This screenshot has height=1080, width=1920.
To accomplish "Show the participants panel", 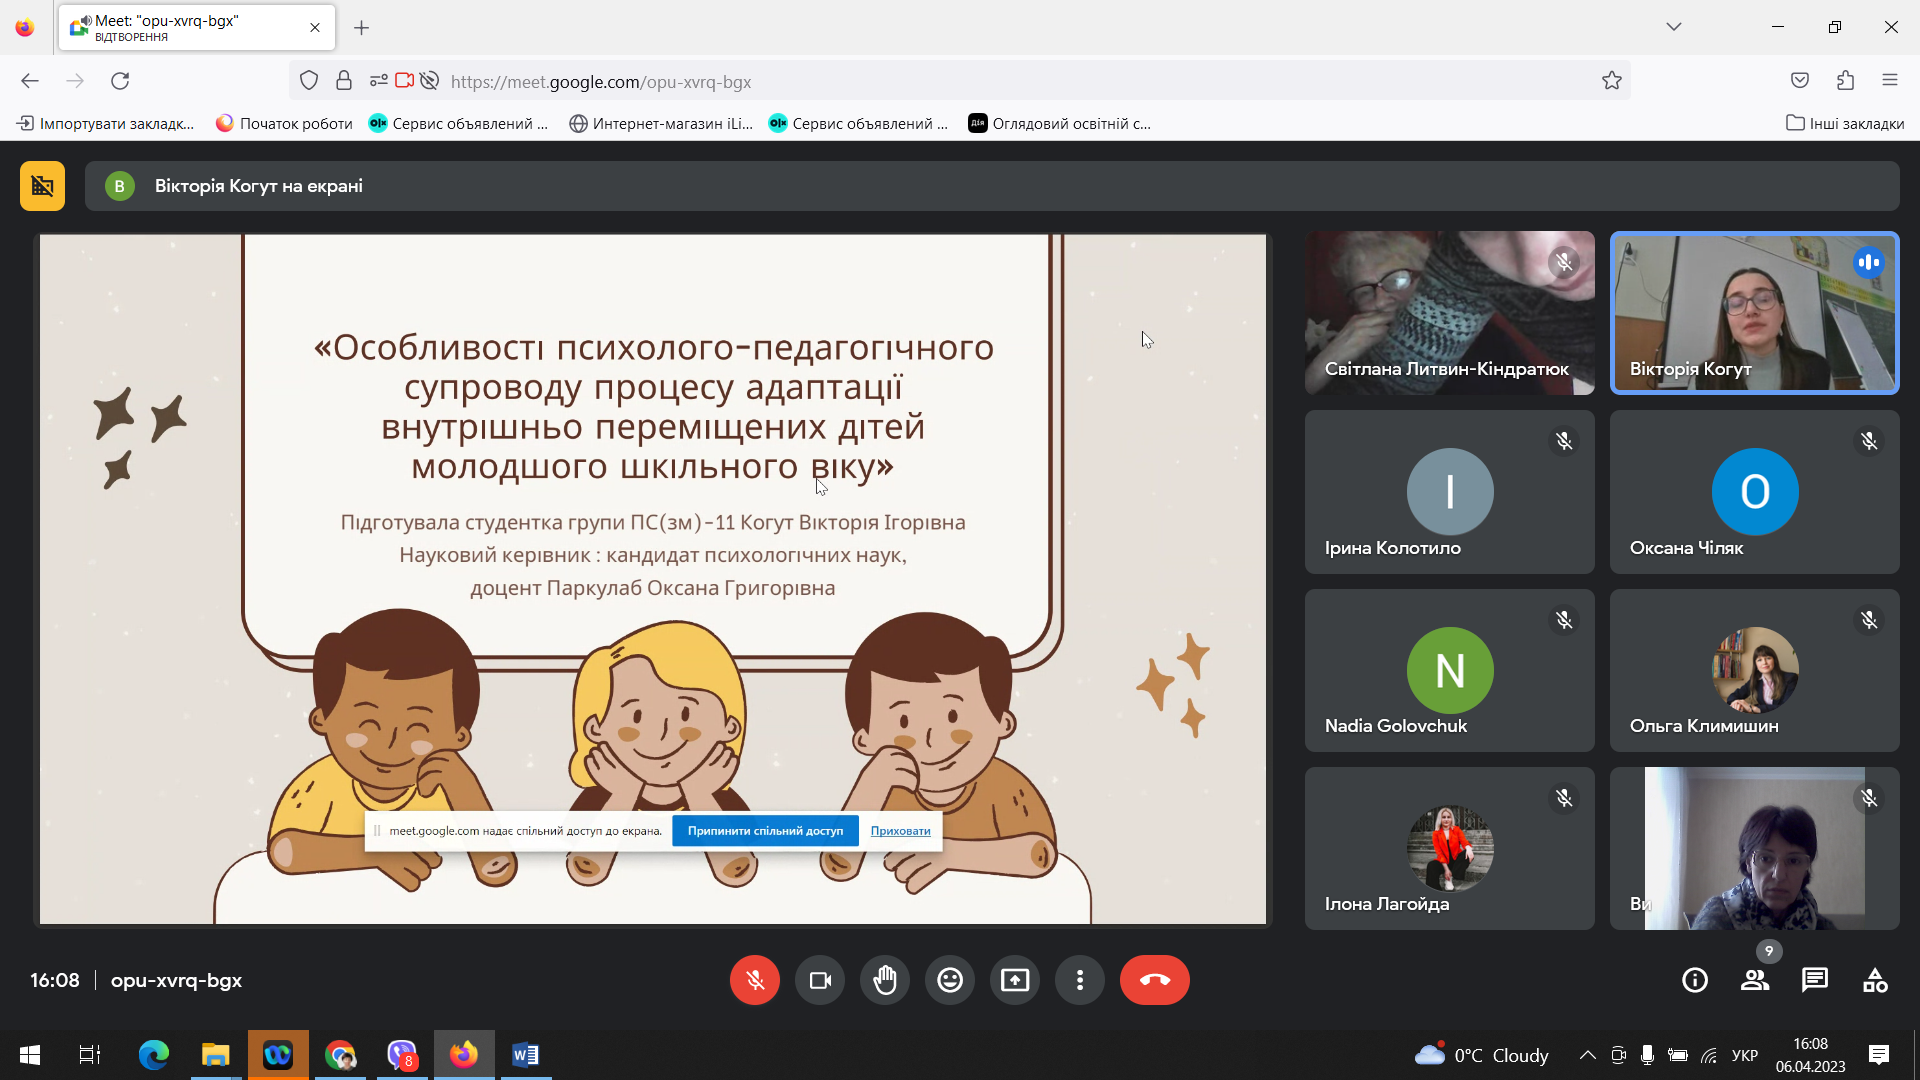I will pyautogui.click(x=1755, y=980).
